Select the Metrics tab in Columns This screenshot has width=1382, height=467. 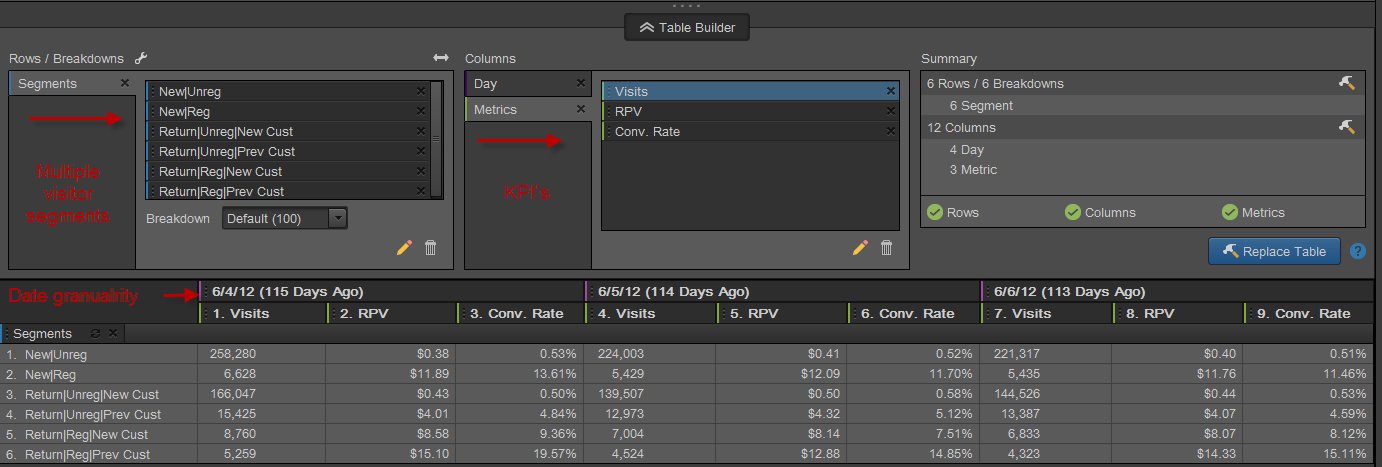tap(519, 110)
